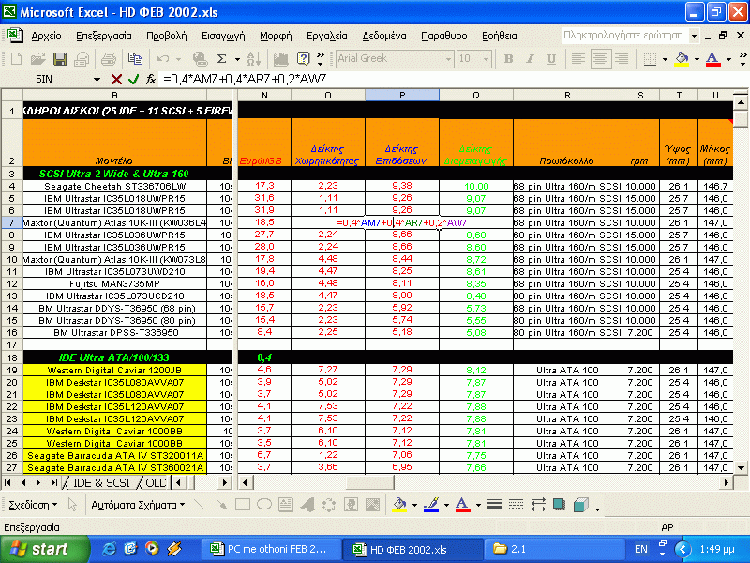
Task: Launch Internet Explorer from Quick Launch
Action: click(x=109, y=549)
